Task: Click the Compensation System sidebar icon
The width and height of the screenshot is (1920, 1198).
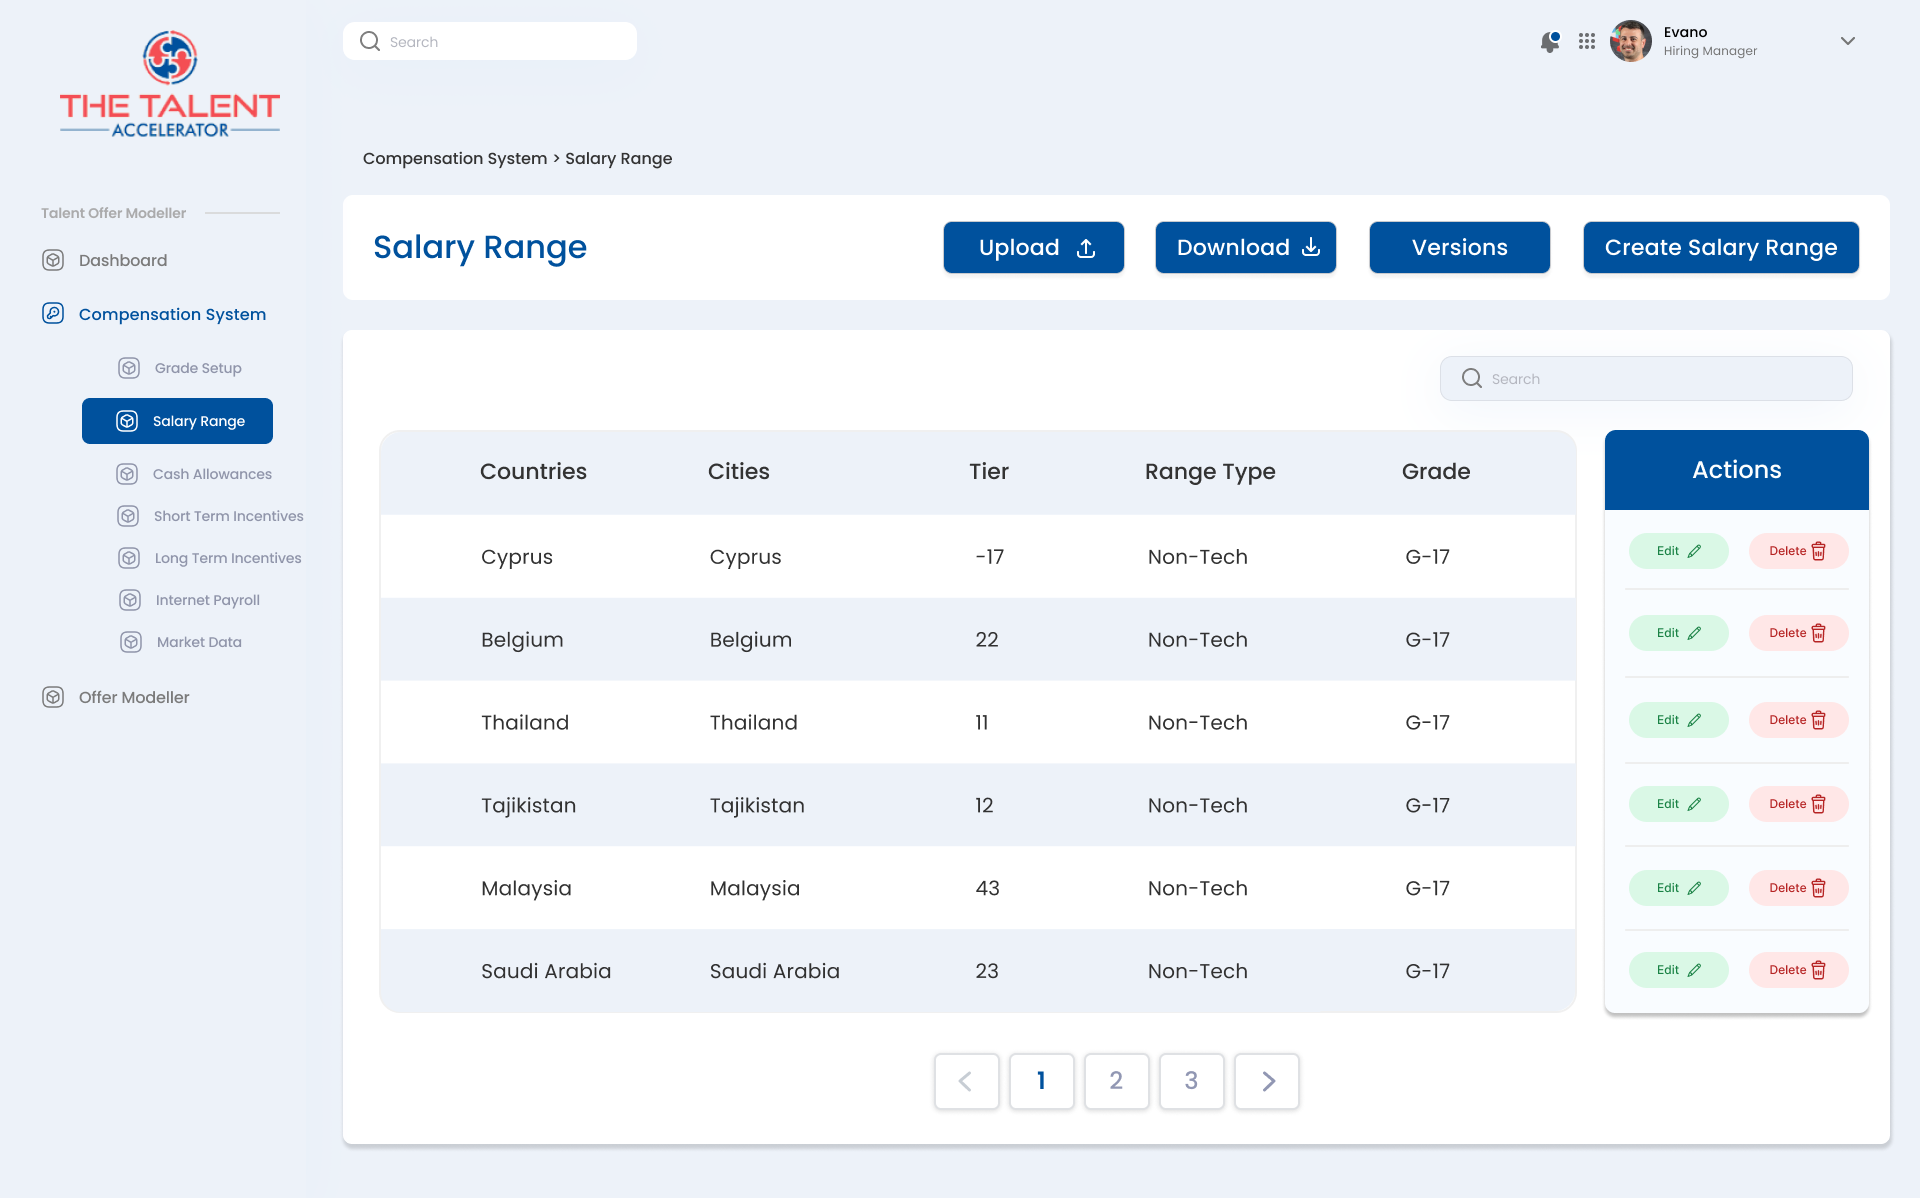Action: (x=53, y=314)
